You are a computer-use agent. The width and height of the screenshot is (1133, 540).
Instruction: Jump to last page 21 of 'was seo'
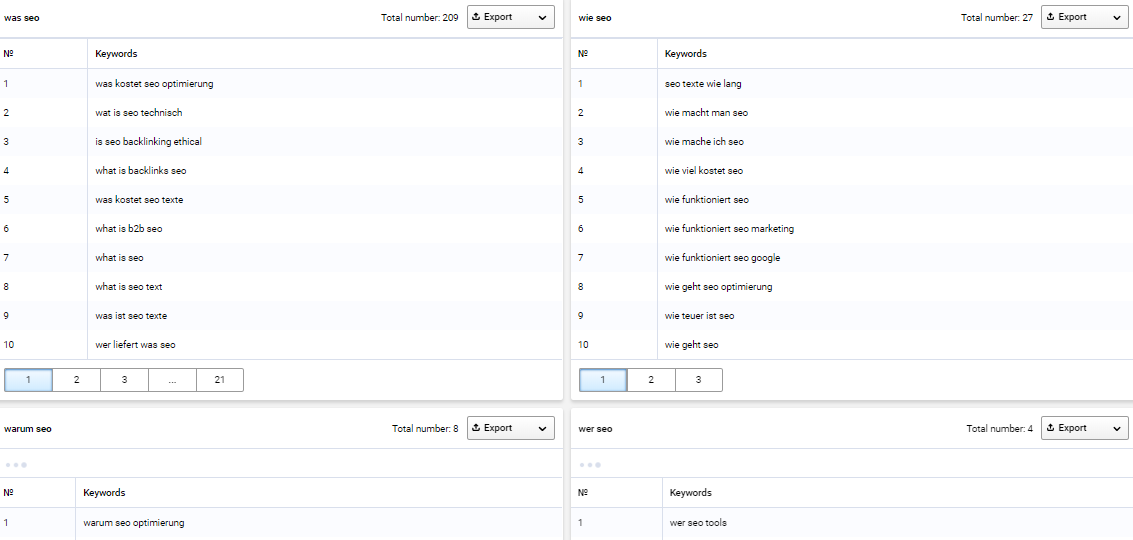coord(220,380)
